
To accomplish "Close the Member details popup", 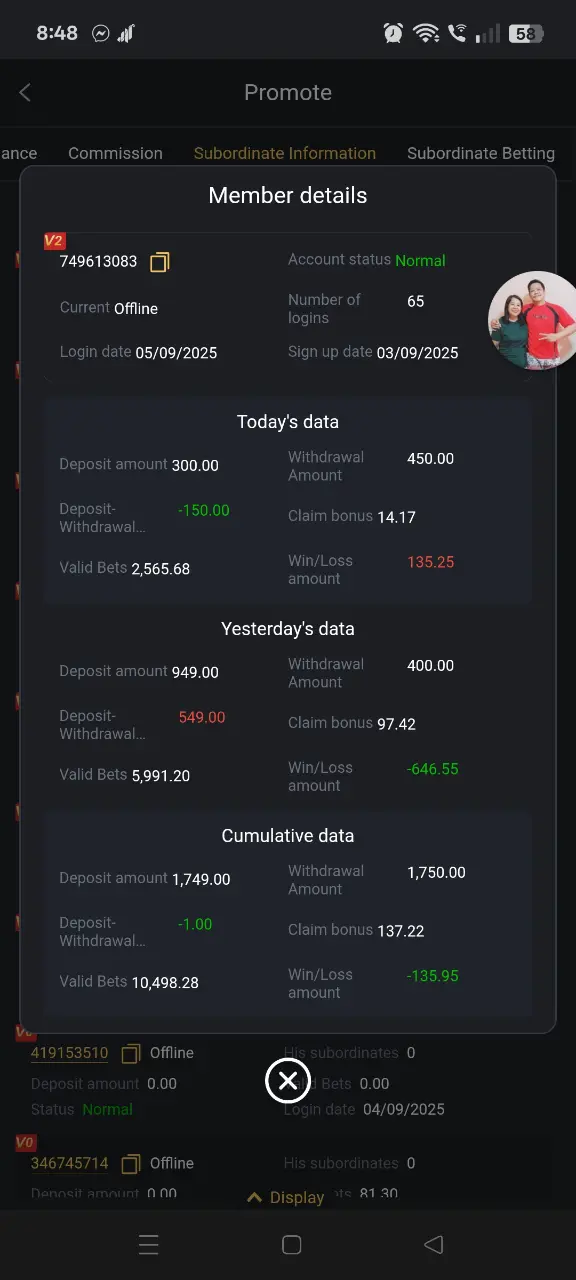I will (x=287, y=1080).
